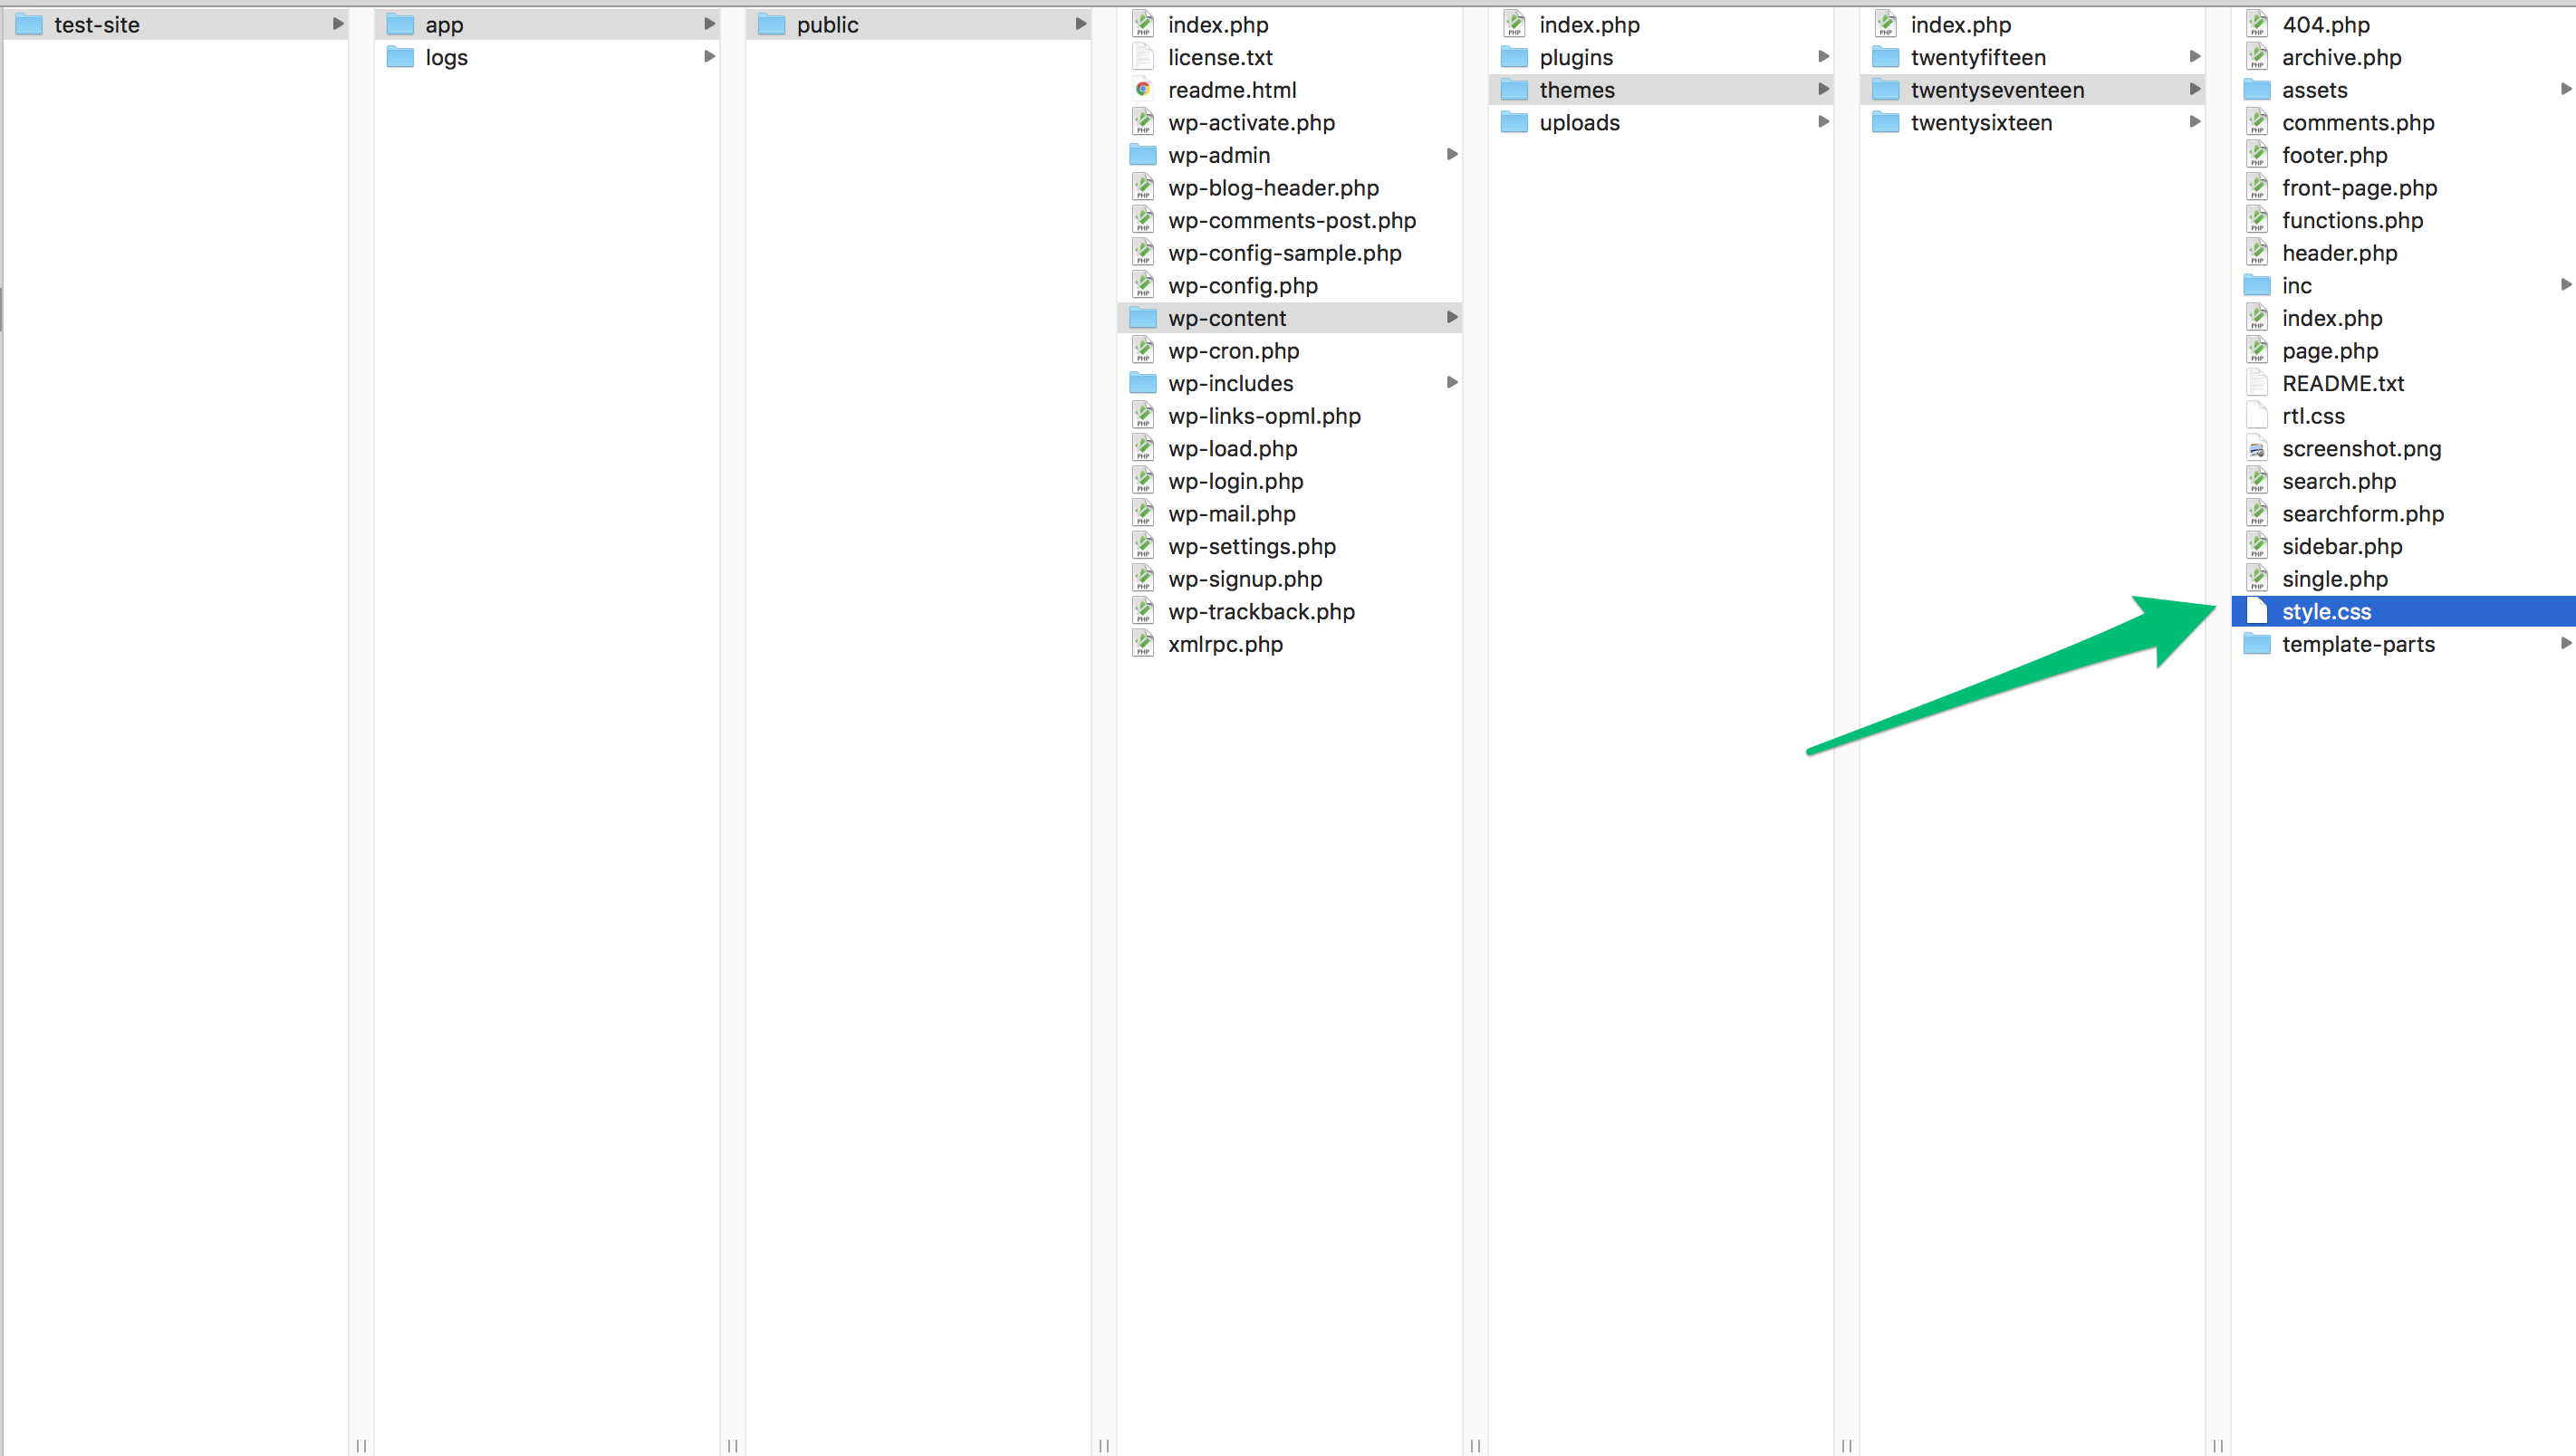Click the template-parts folder icon
Screen dimensions: 2576x1456
(x=2256, y=644)
